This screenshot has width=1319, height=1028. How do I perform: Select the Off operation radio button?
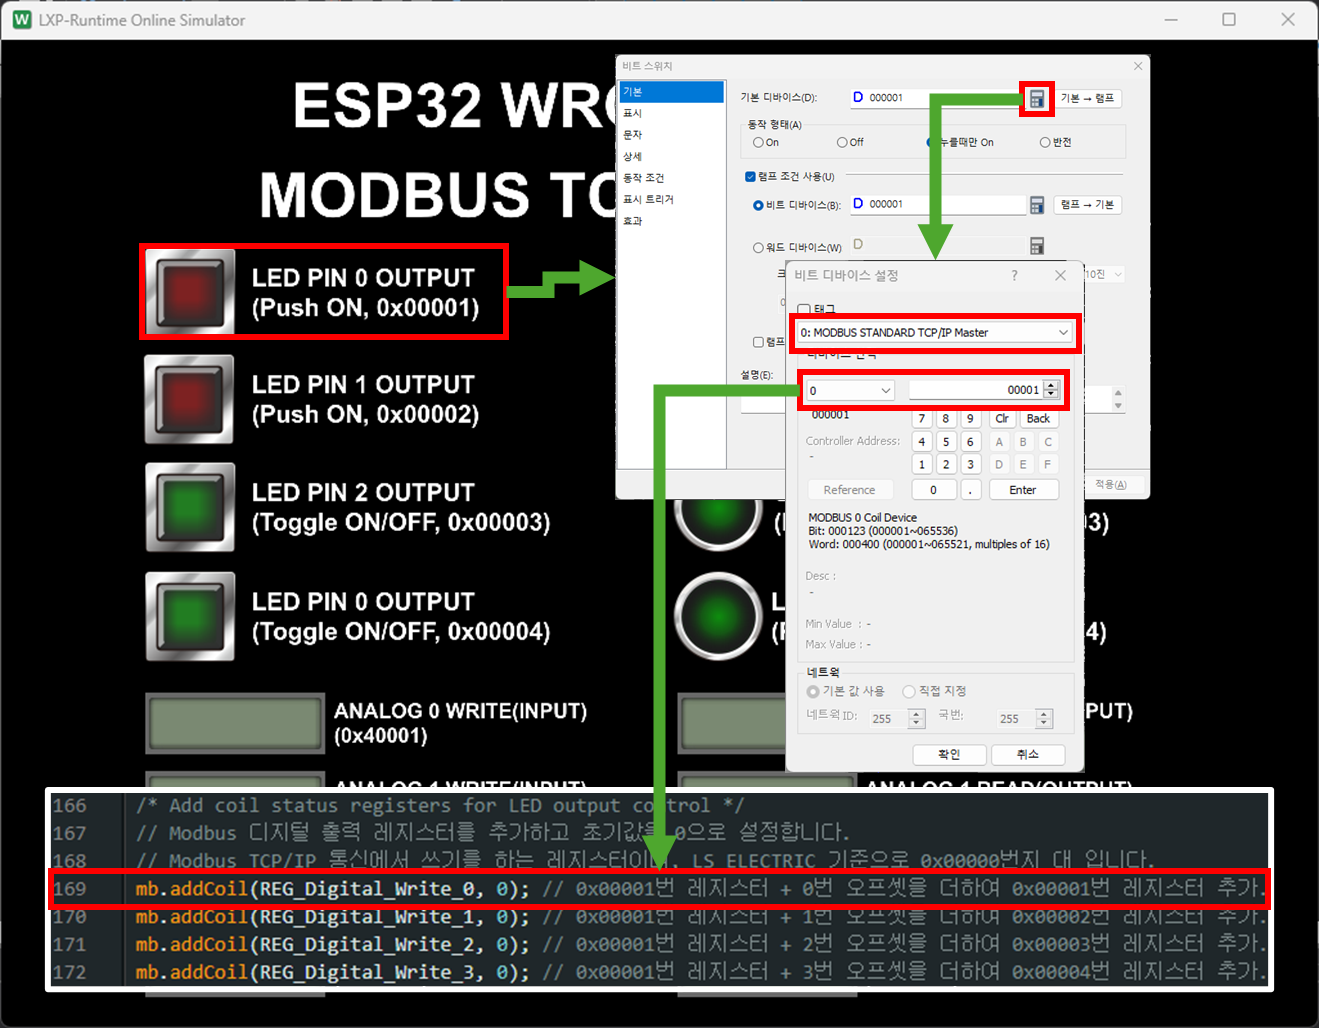(x=843, y=142)
